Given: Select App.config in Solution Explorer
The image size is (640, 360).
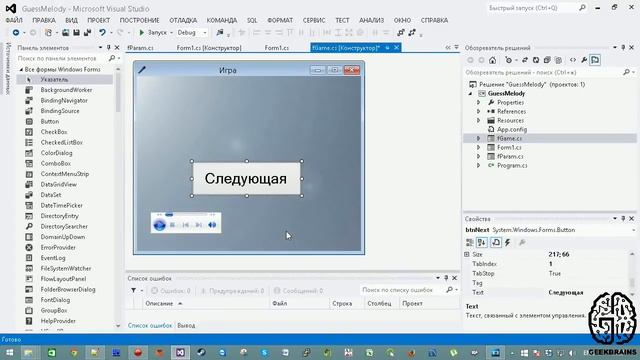Looking at the screenshot, I should coord(512,129).
